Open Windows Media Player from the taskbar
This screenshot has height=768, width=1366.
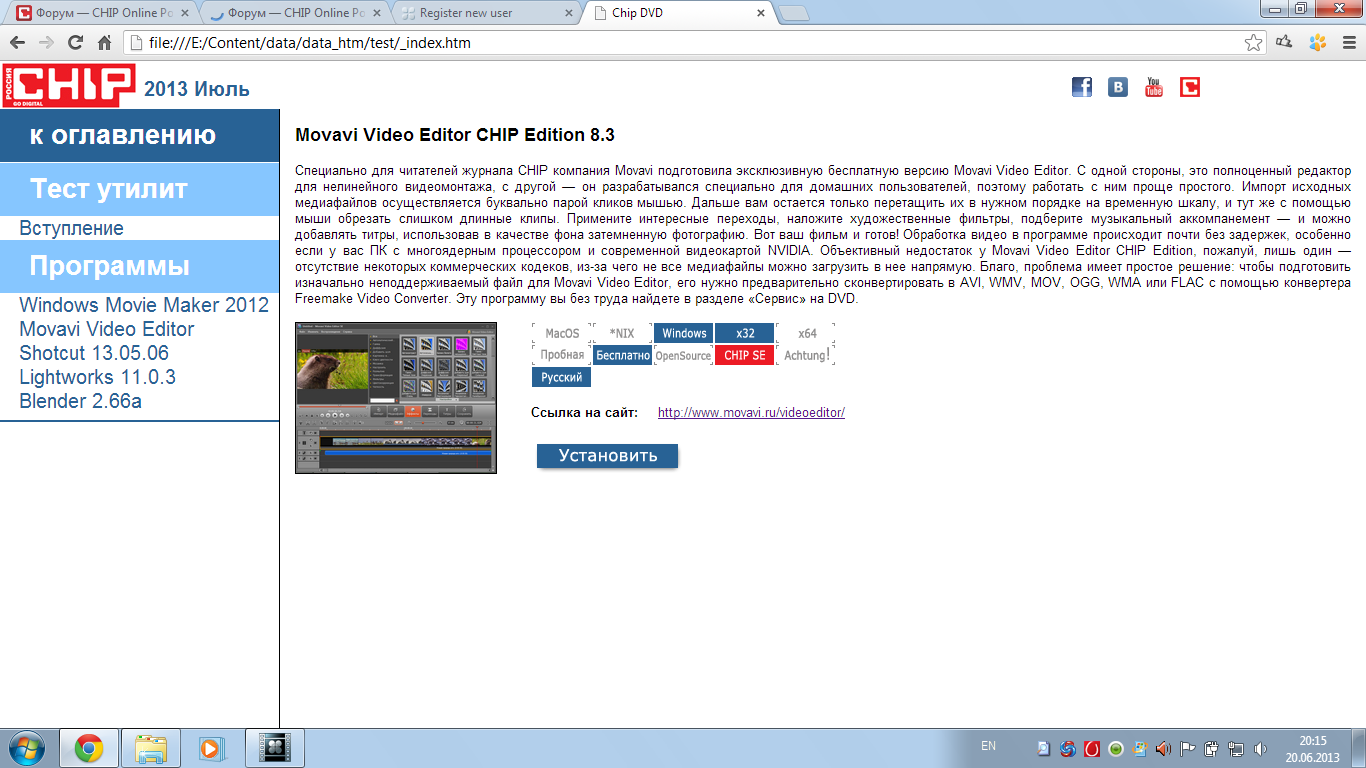(211, 748)
